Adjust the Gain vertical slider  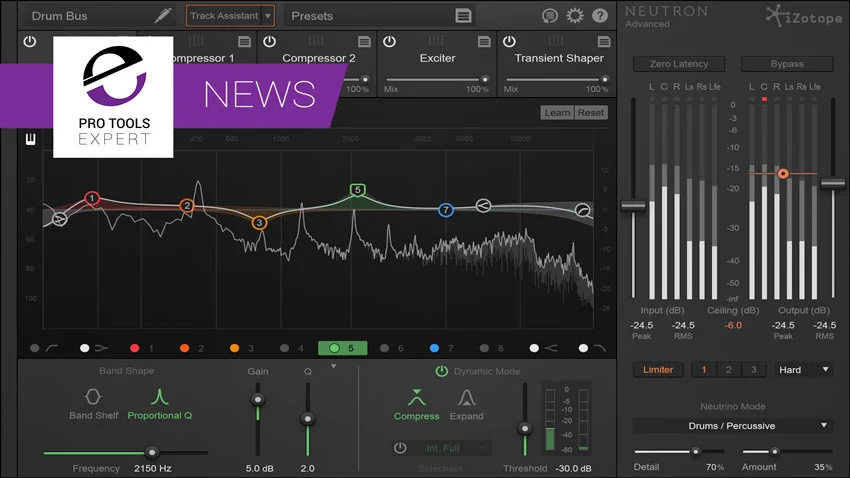(257, 399)
